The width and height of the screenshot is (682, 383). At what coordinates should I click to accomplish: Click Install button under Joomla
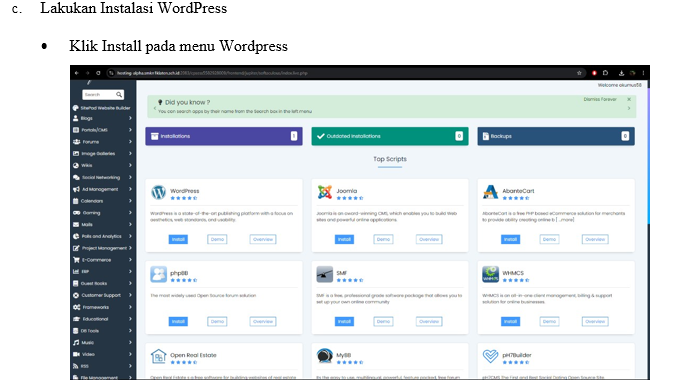click(x=344, y=240)
